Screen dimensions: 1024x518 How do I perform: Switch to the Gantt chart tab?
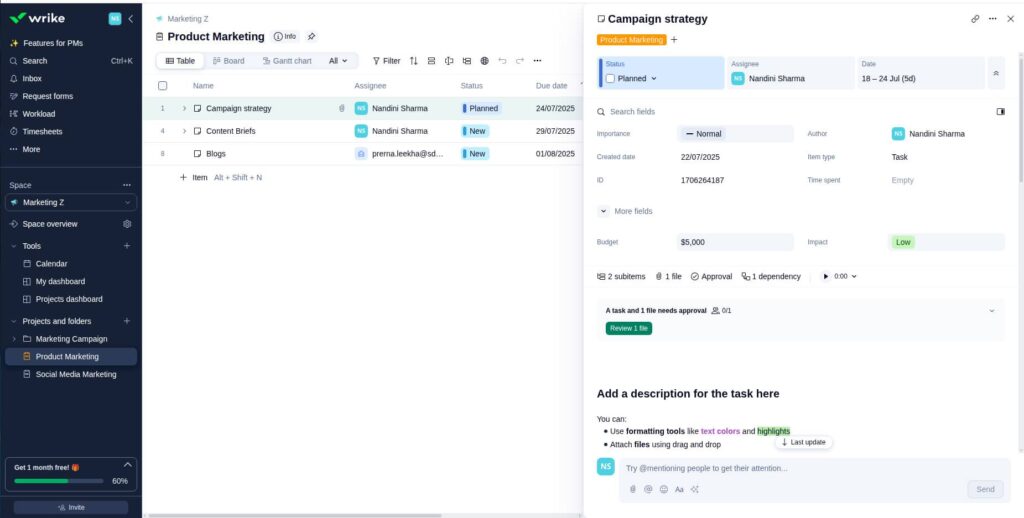tap(287, 61)
